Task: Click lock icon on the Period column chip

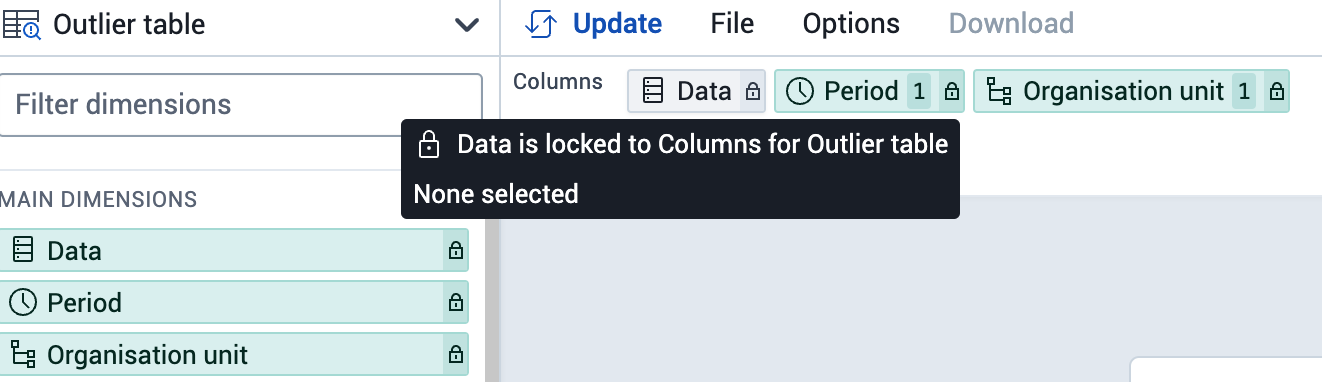Action: (952, 92)
